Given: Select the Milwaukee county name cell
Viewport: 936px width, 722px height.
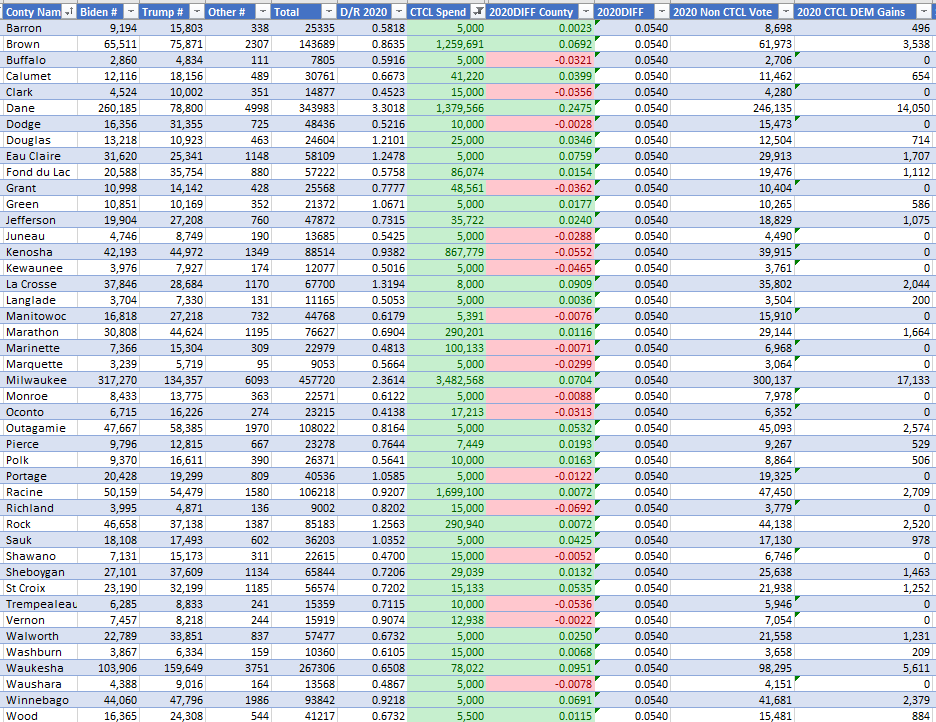Looking at the screenshot, I should (x=39, y=380).
